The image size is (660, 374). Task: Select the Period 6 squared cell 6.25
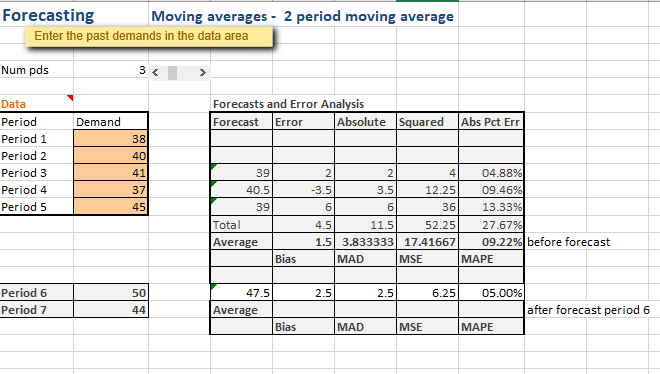(427, 292)
